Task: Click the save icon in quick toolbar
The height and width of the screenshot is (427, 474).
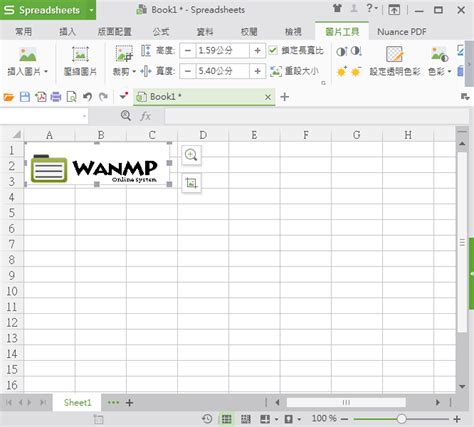Action: pyautogui.click(x=25, y=97)
